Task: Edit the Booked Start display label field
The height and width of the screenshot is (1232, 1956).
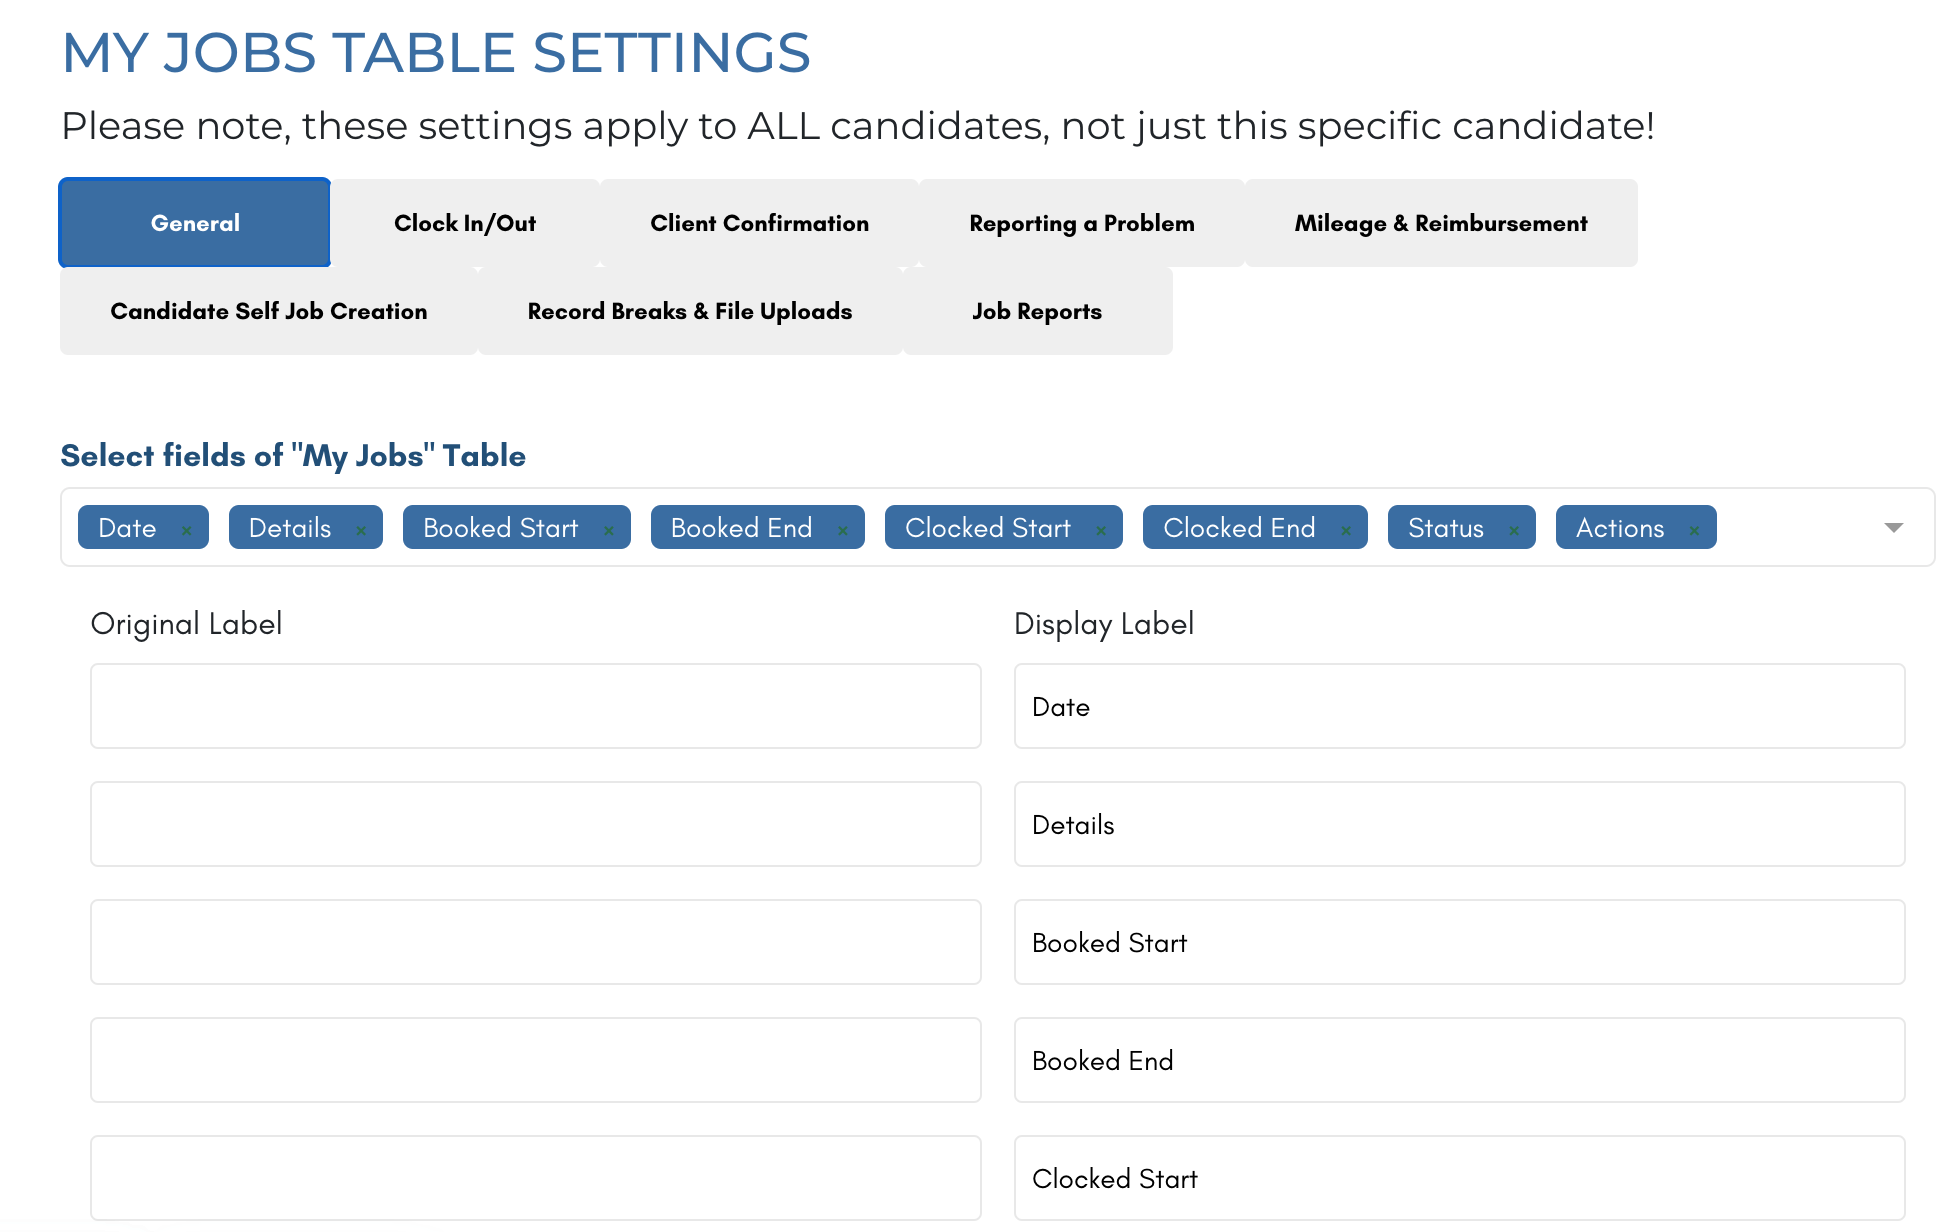Action: [1459, 942]
